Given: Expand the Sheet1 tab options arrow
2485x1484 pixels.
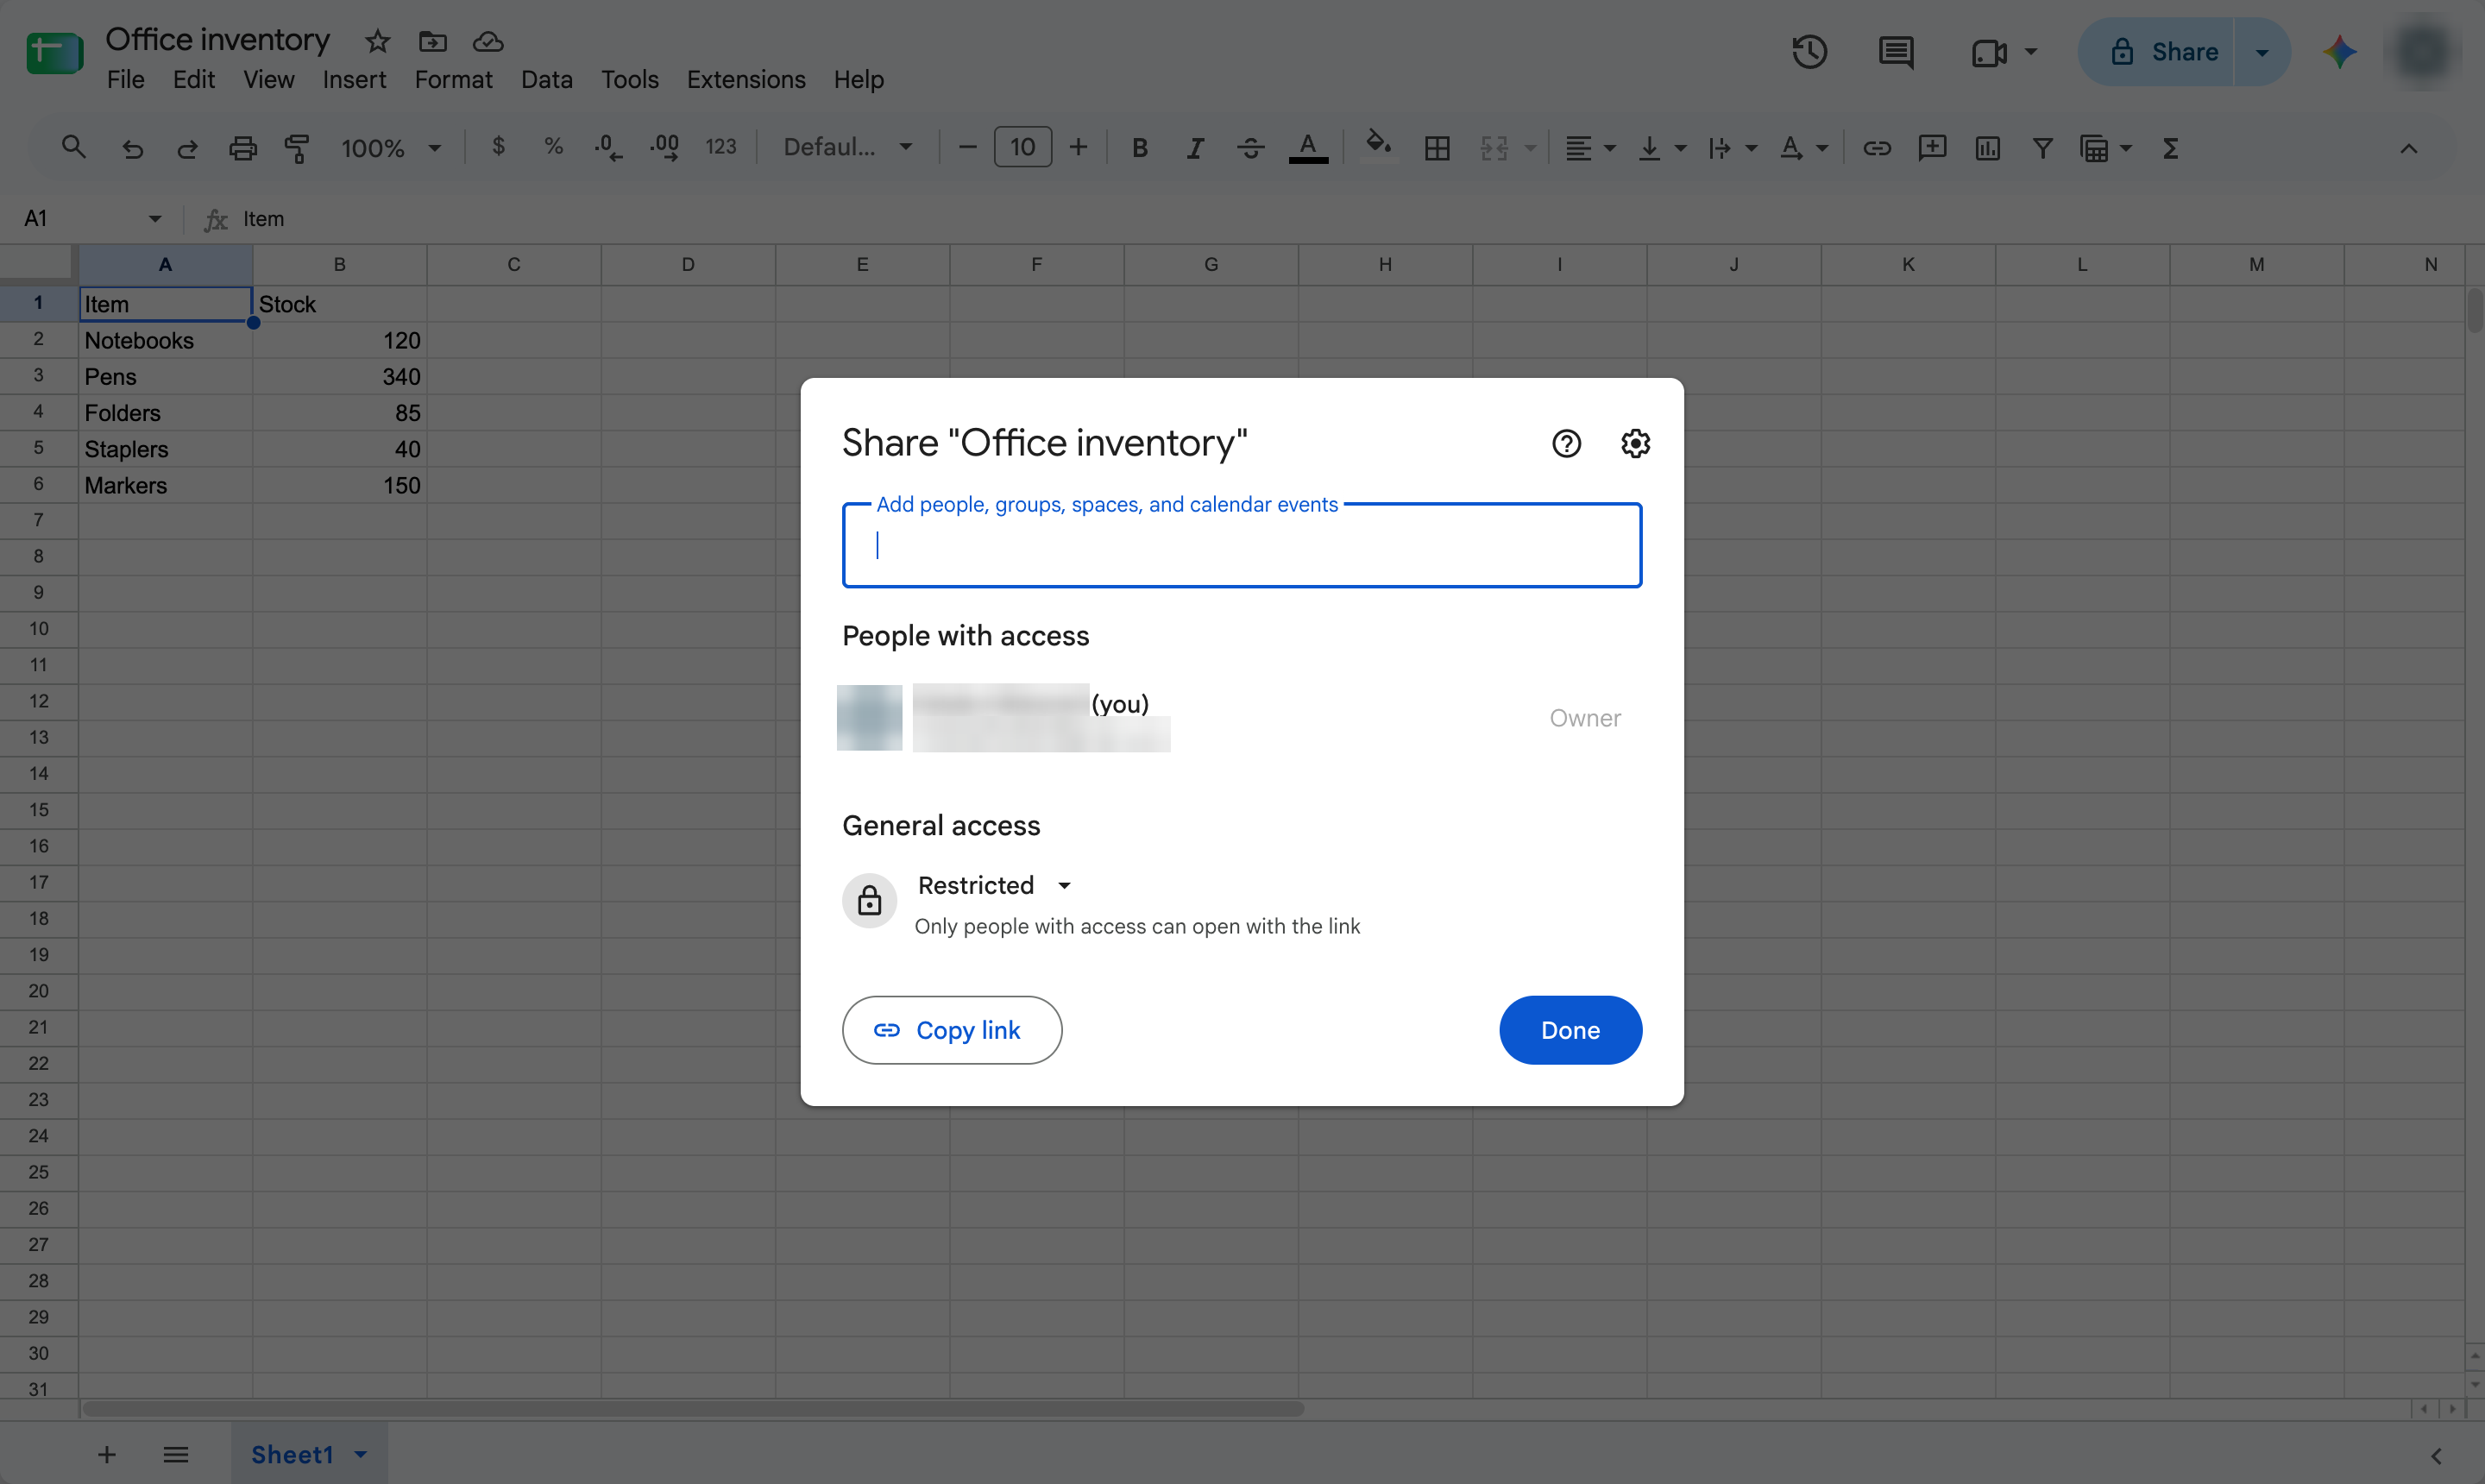Looking at the screenshot, I should [x=361, y=1454].
